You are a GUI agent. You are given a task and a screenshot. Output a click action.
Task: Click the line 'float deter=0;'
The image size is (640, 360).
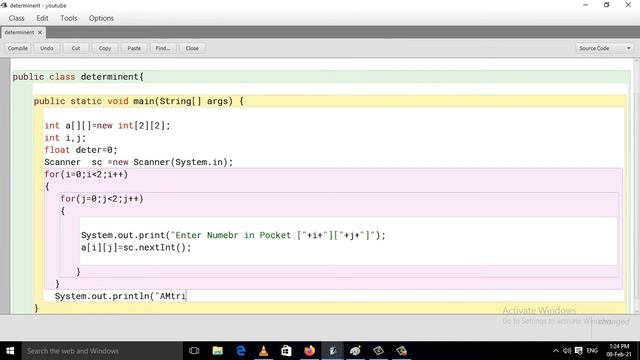pyautogui.click(x=81, y=150)
